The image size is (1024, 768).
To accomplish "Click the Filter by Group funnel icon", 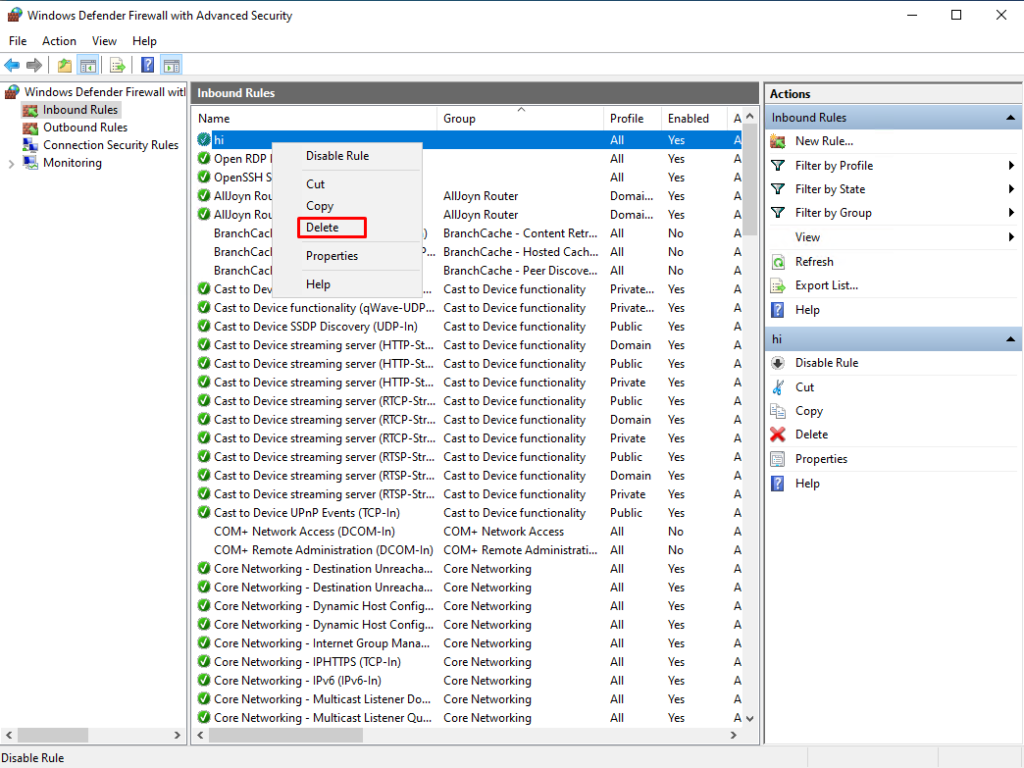I will (778, 213).
